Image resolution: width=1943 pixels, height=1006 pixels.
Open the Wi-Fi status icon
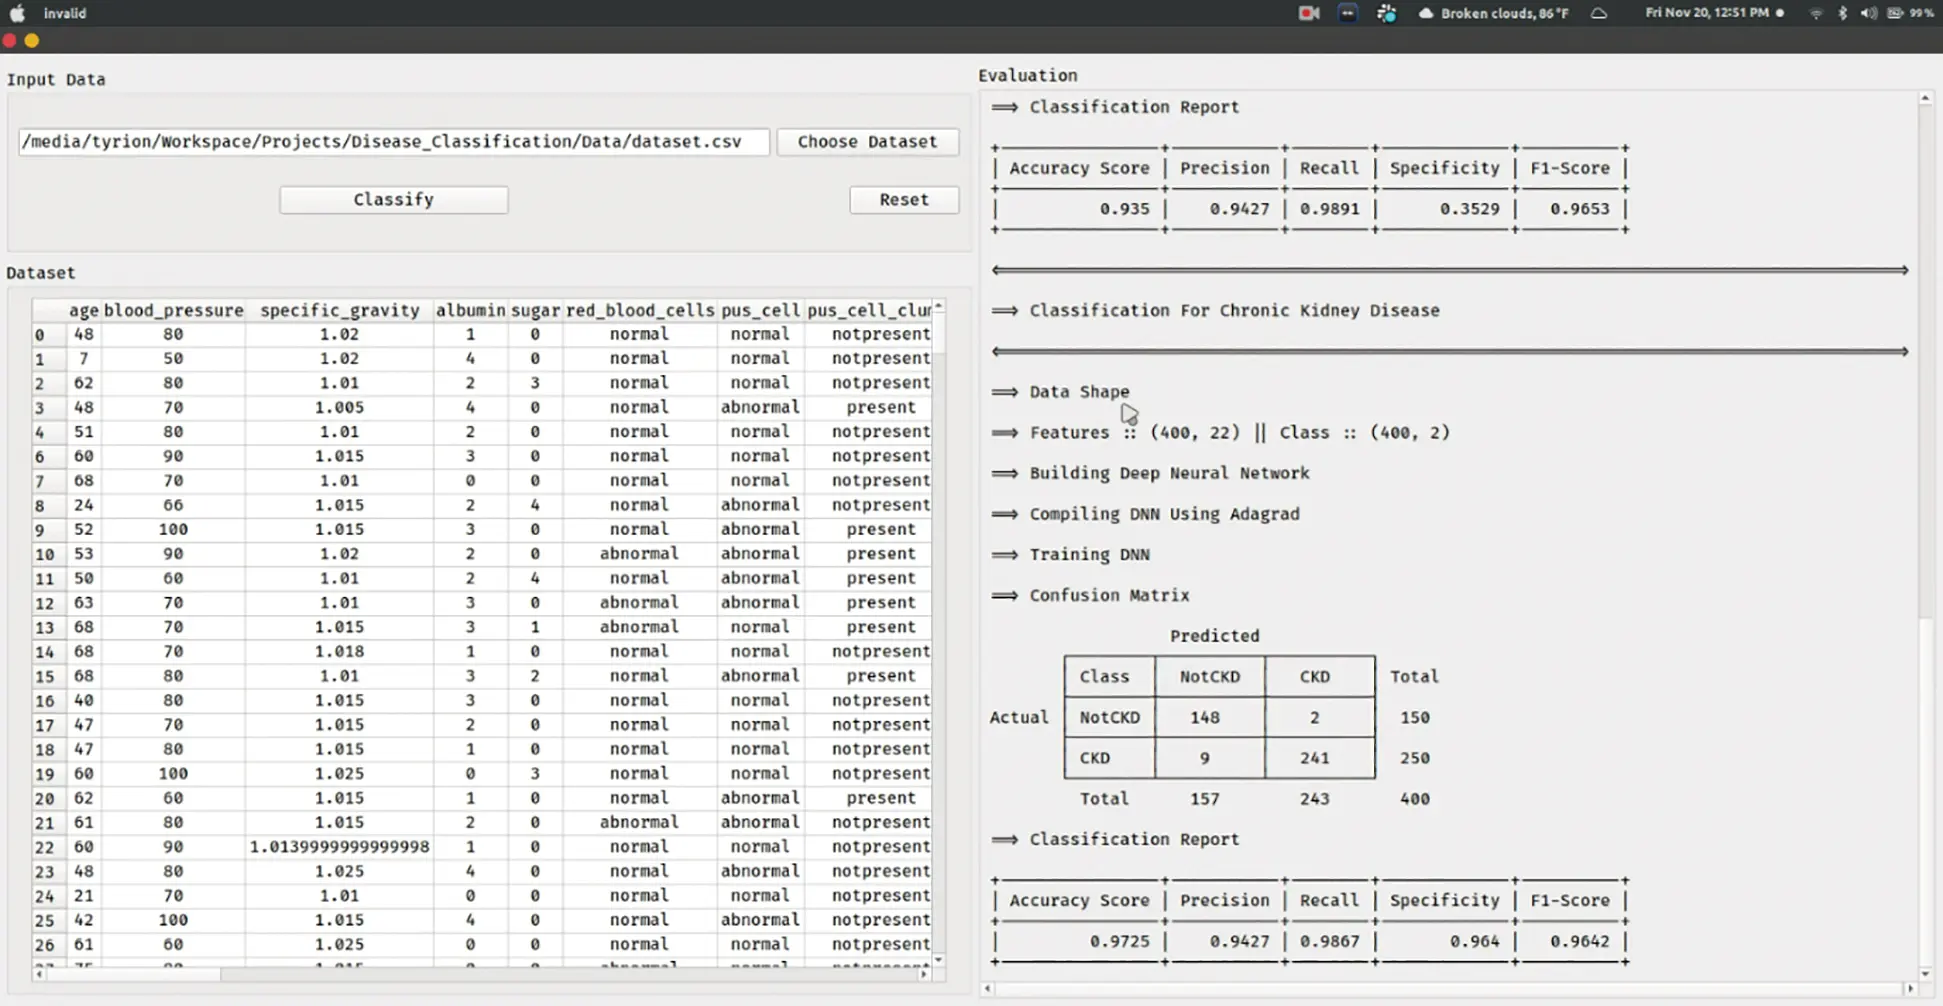(1816, 13)
